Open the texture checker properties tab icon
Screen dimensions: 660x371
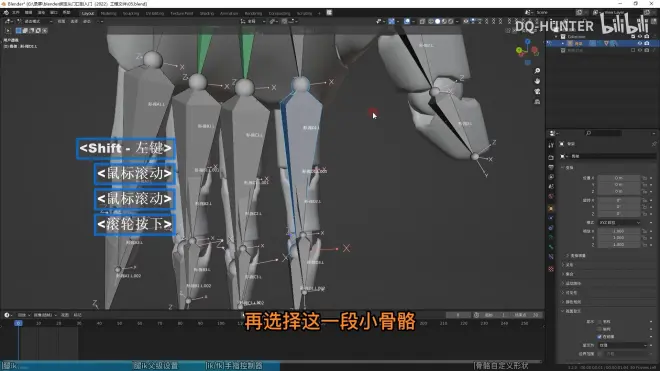click(x=551, y=269)
